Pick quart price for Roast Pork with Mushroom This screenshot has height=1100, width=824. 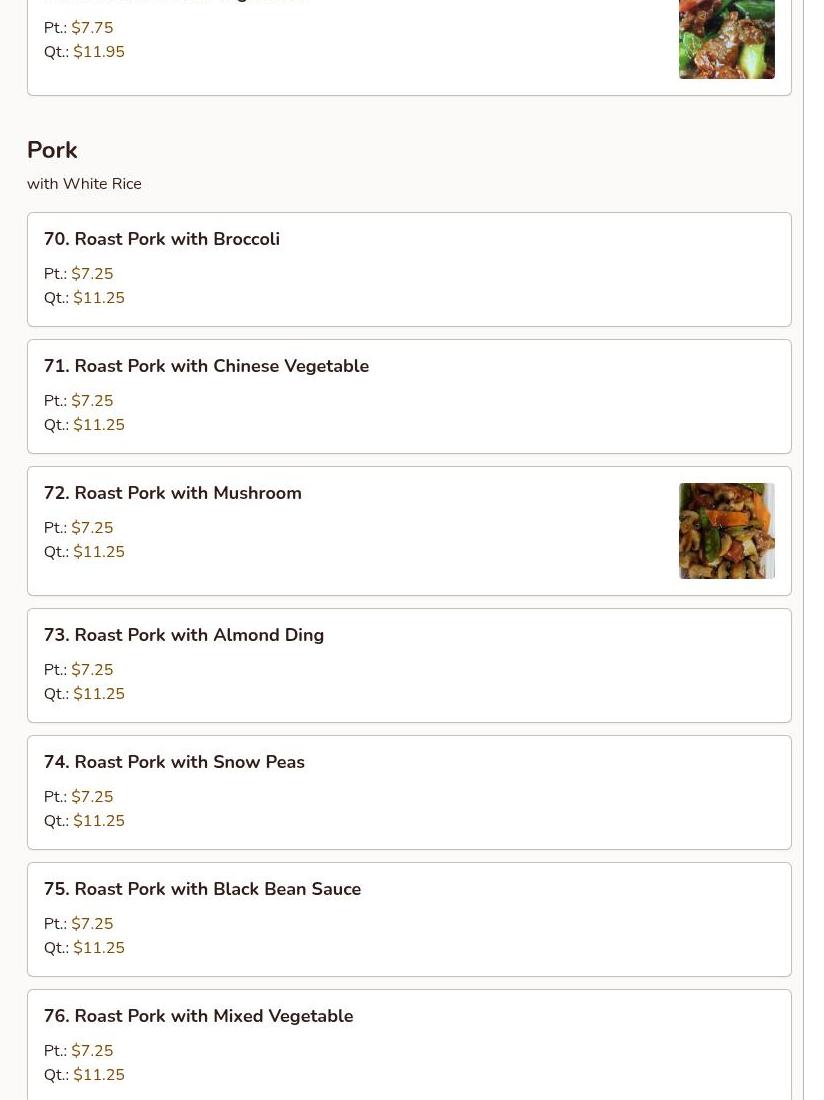(99, 552)
